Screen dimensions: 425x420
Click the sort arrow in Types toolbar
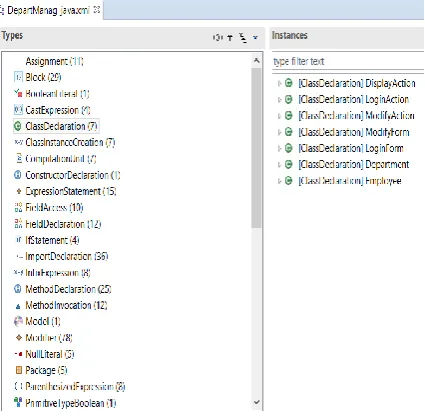pos(230,38)
